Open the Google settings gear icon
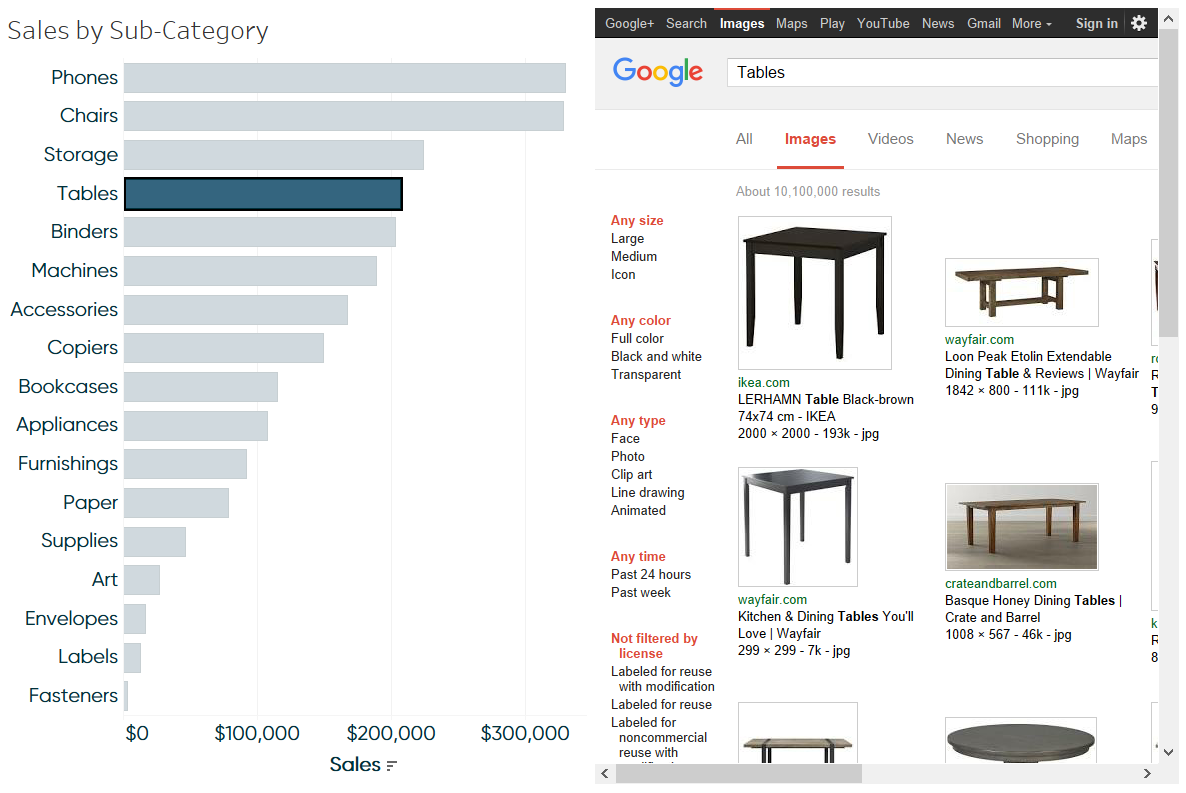The image size is (1186, 793). coord(1138,23)
